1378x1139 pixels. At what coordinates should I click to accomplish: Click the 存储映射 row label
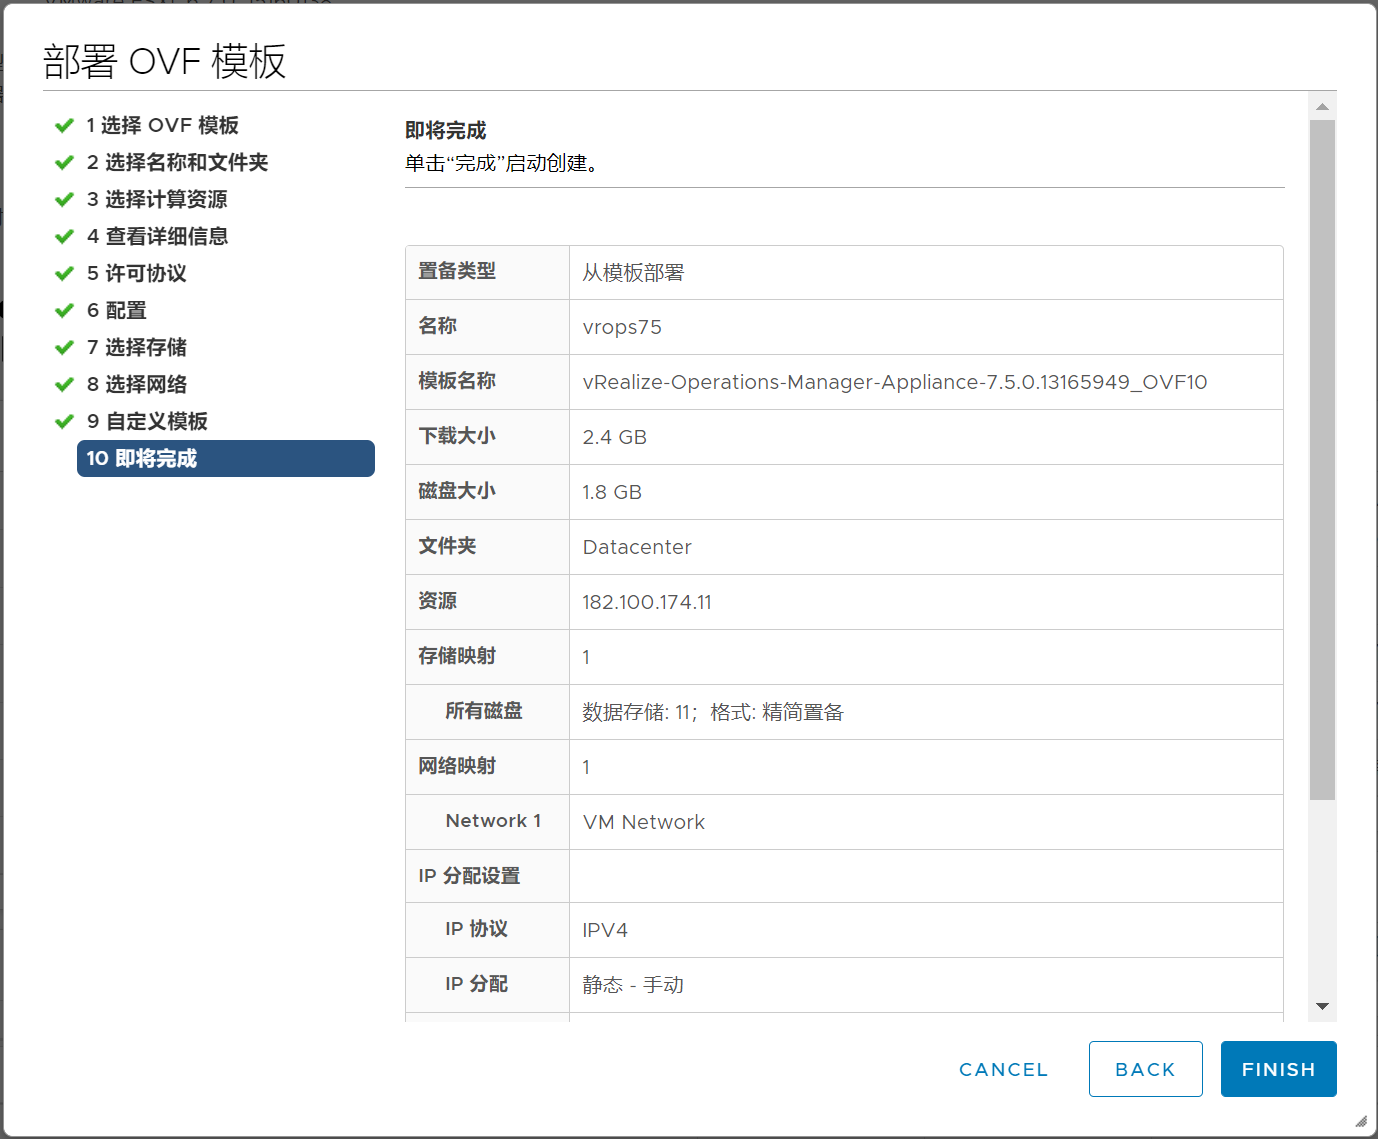[457, 656]
